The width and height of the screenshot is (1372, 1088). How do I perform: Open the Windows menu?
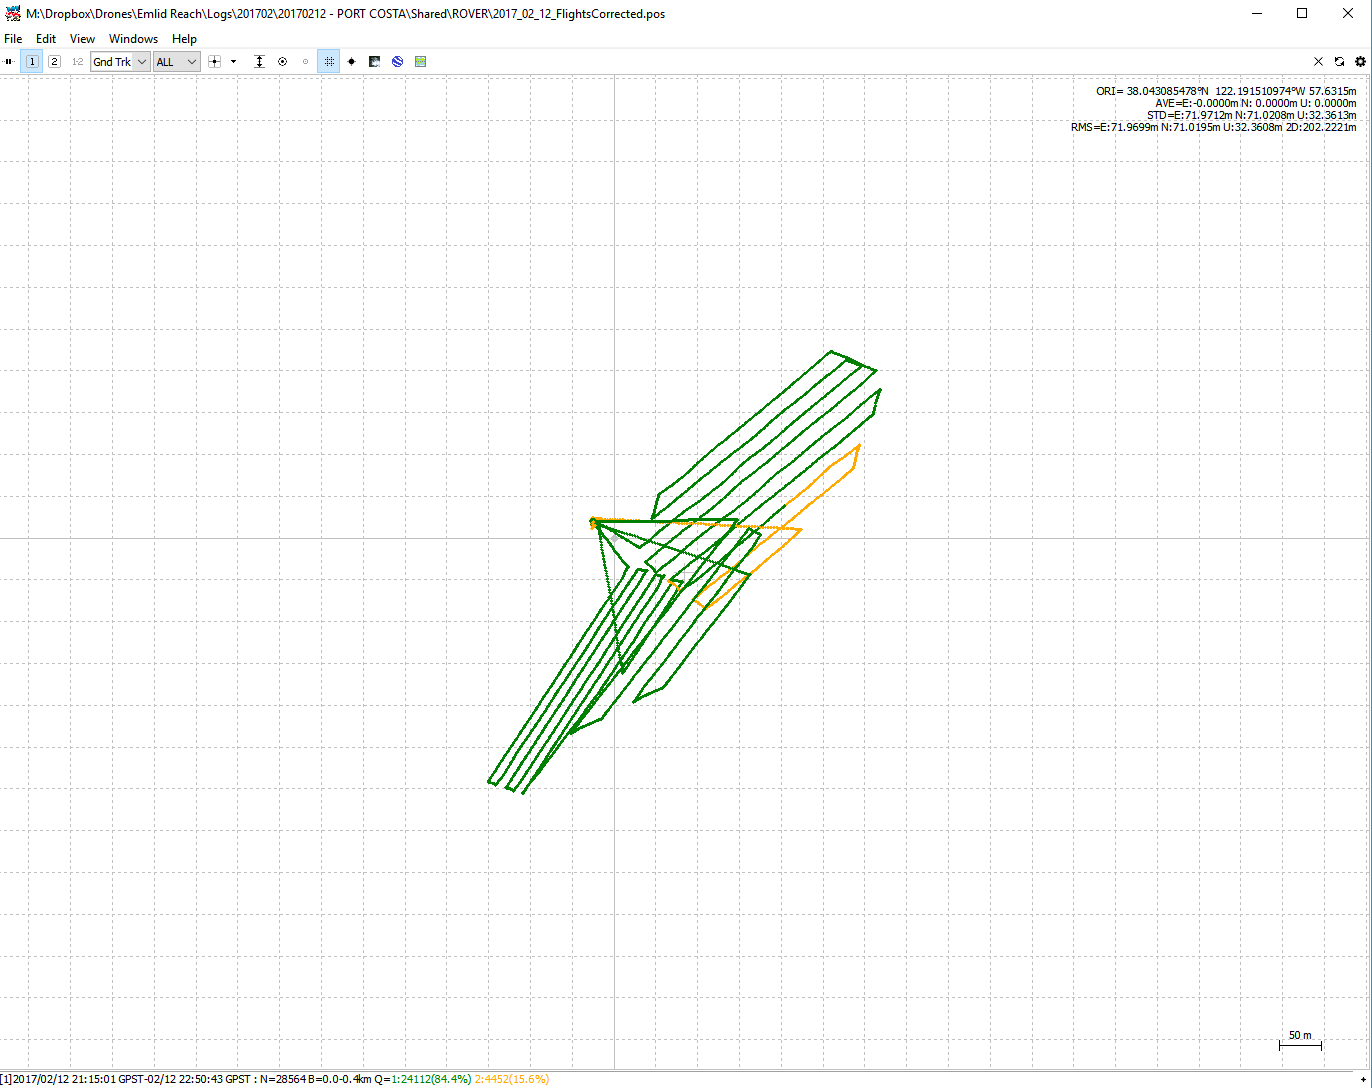133,39
